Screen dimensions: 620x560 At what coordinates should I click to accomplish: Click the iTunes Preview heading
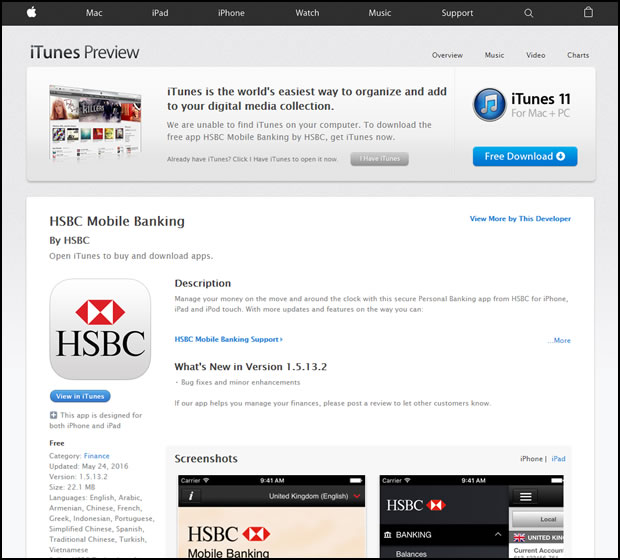[85, 52]
